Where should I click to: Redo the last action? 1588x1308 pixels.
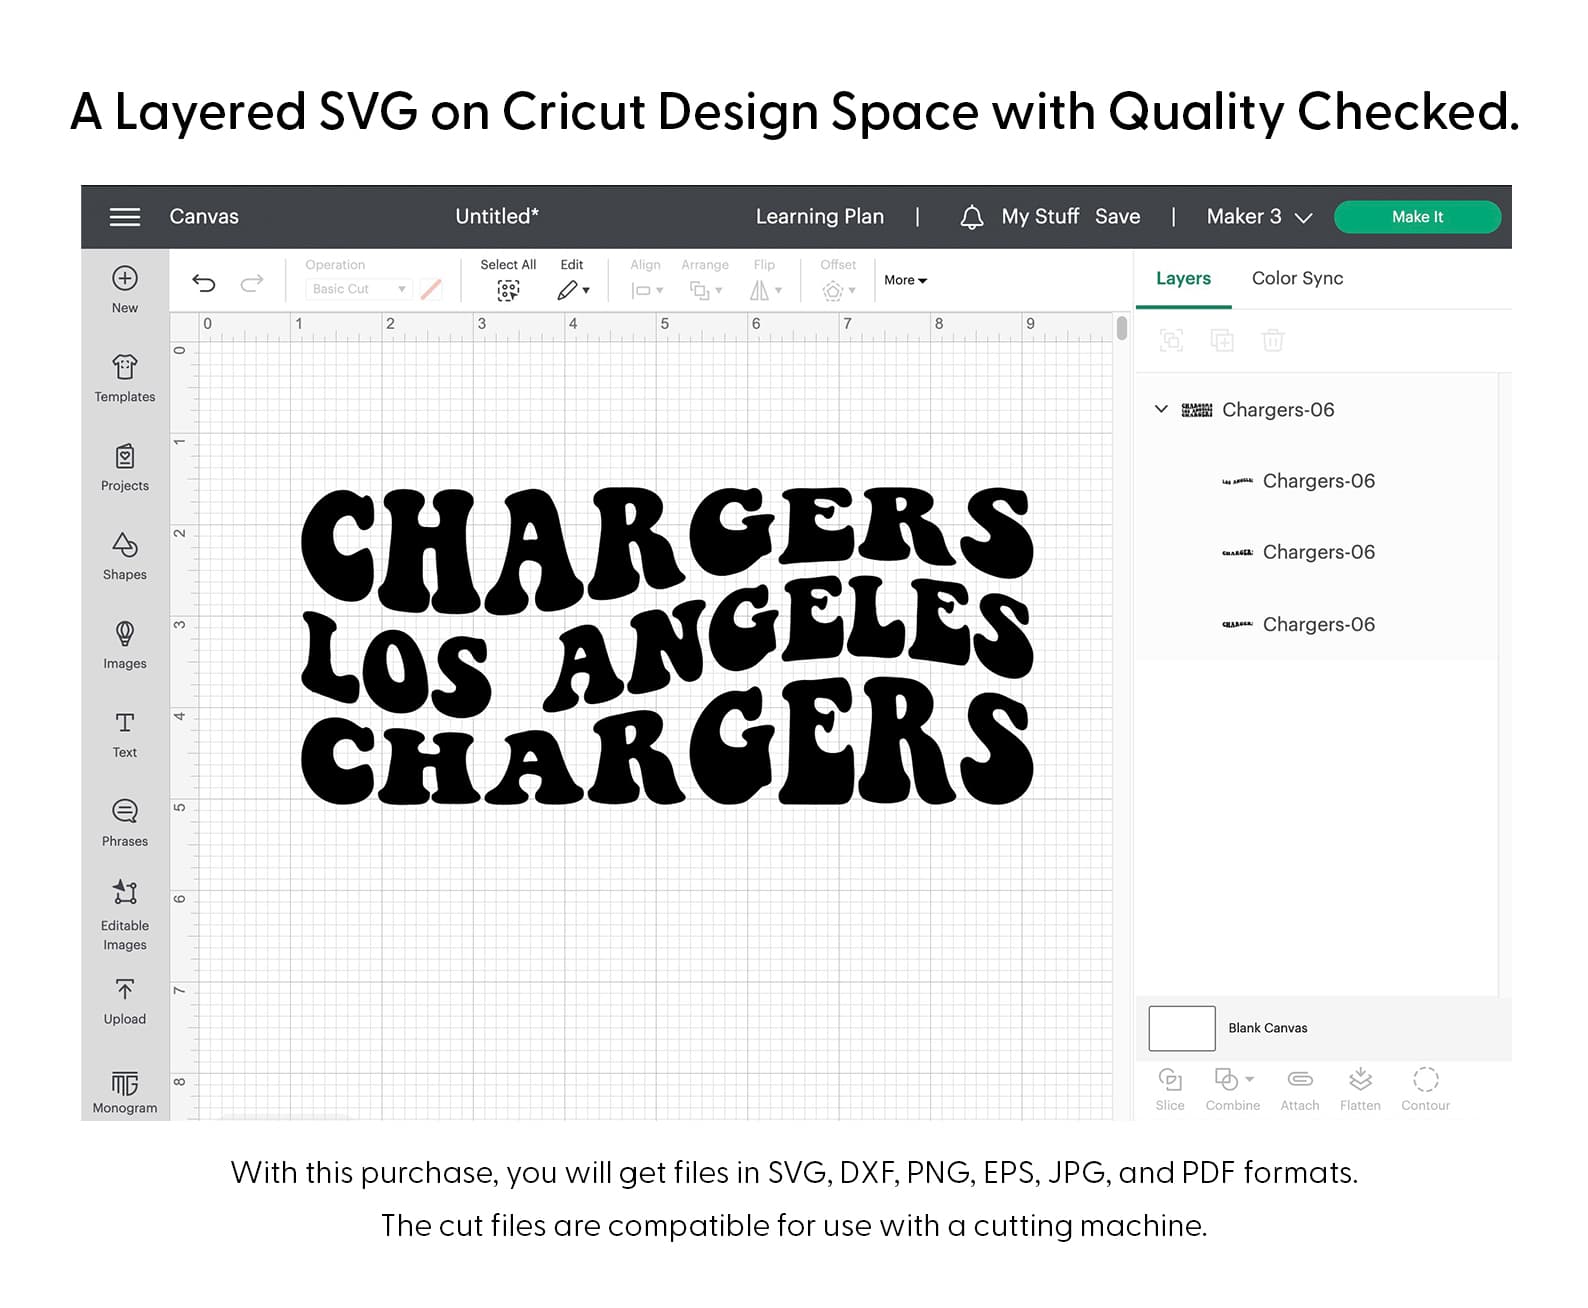[x=252, y=283]
